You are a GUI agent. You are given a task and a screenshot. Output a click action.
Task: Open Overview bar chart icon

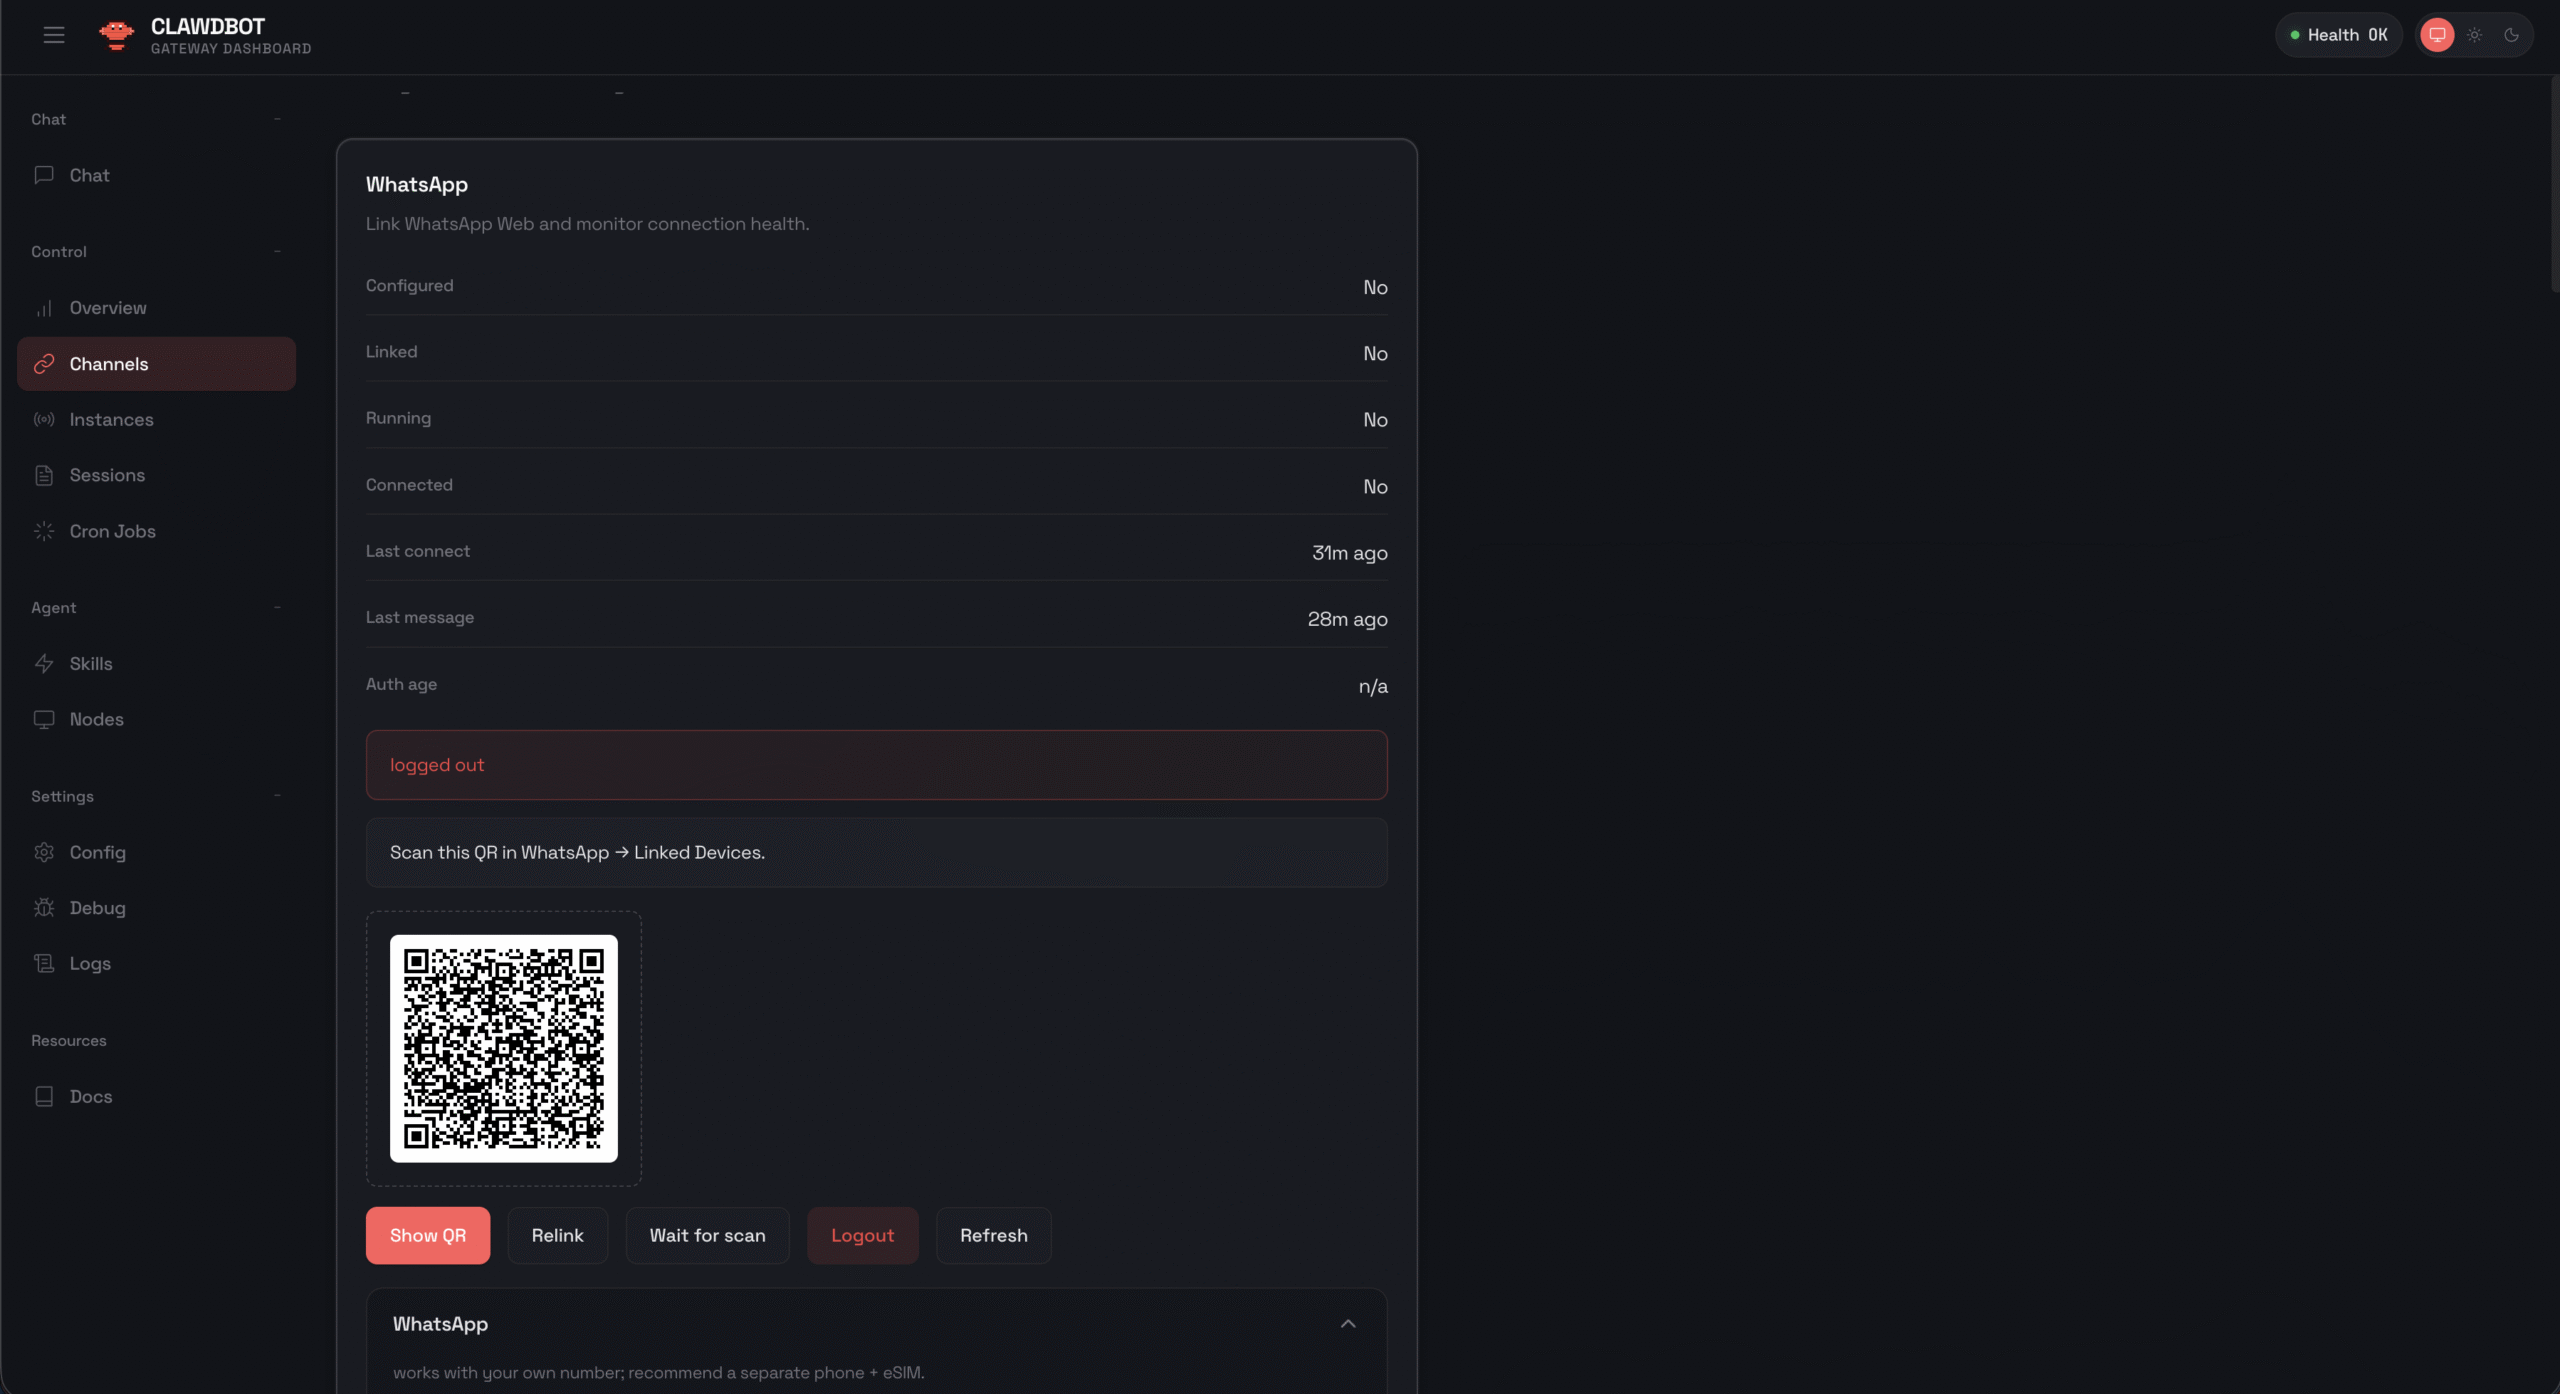pos(44,308)
